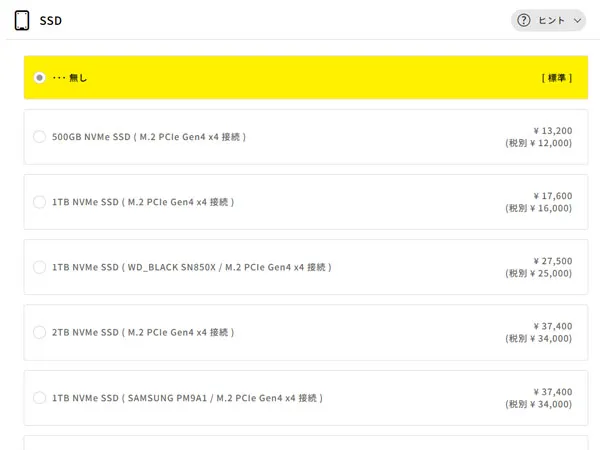Screen dimensions: 600x450
Task: Click the 2TB row's ¥37,400 price
Action: pyautogui.click(x=553, y=326)
